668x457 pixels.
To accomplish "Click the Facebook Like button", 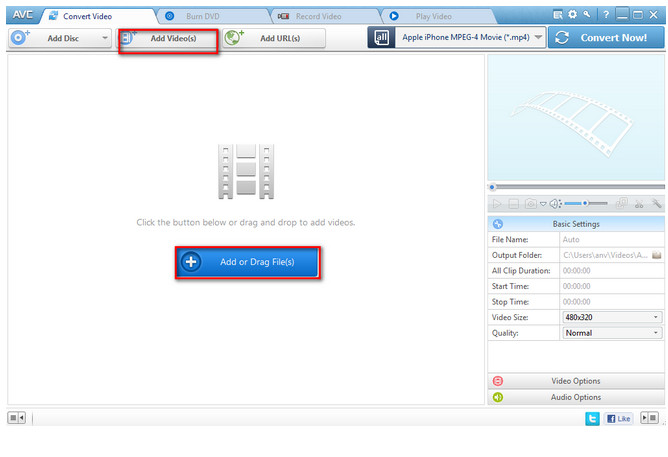I will pos(618,419).
